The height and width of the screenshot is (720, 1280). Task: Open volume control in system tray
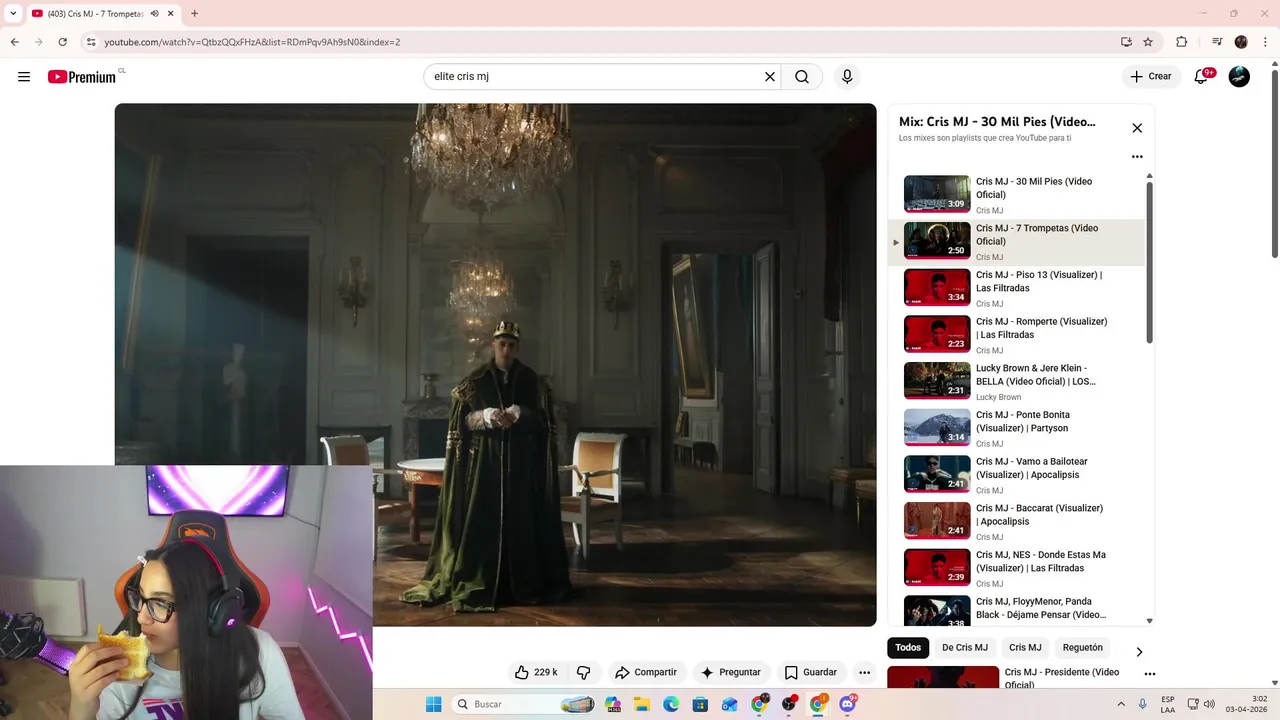point(1210,704)
